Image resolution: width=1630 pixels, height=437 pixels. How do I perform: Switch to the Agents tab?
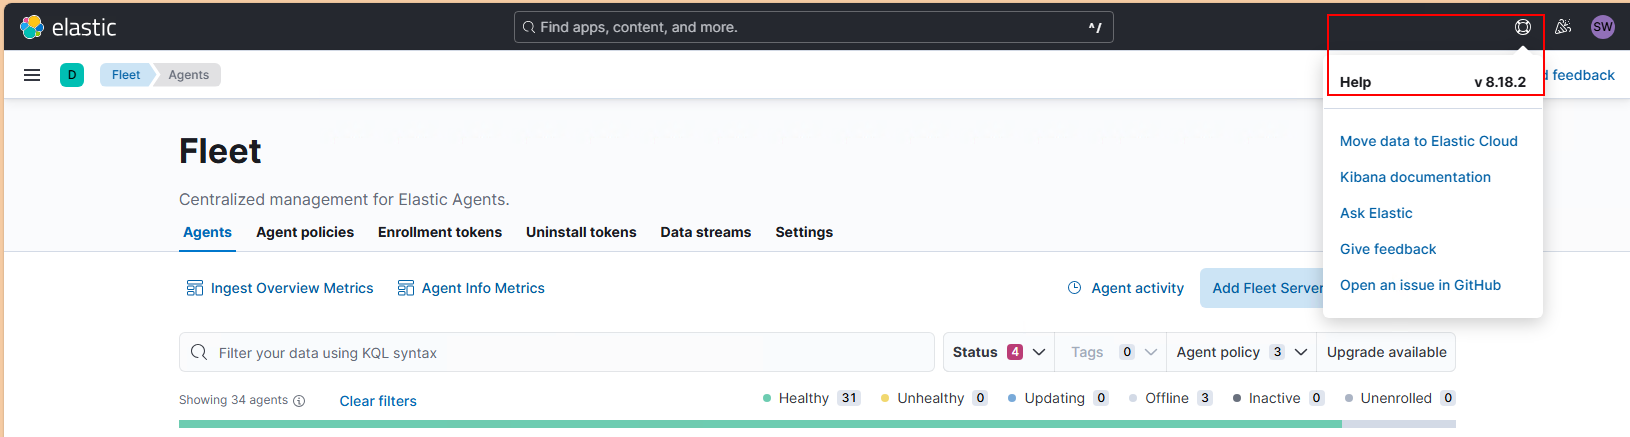click(x=207, y=232)
